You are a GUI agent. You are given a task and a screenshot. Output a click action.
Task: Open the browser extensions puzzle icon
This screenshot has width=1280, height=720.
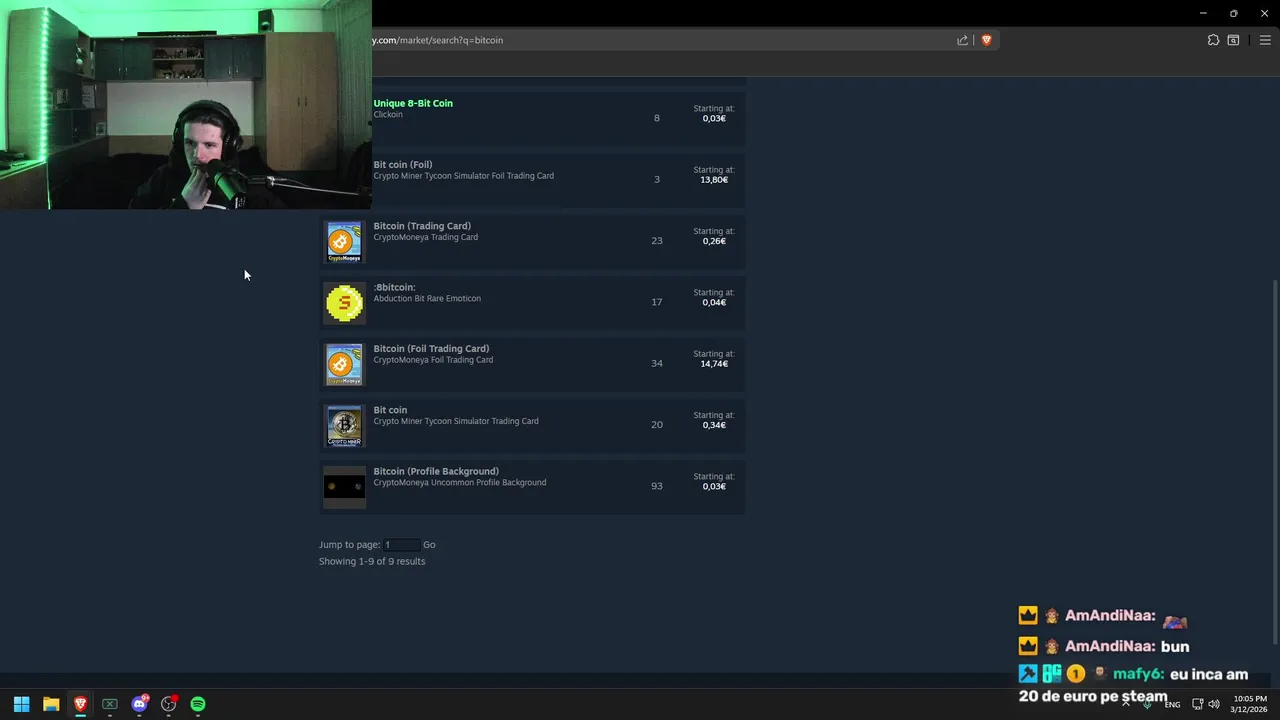(1213, 40)
